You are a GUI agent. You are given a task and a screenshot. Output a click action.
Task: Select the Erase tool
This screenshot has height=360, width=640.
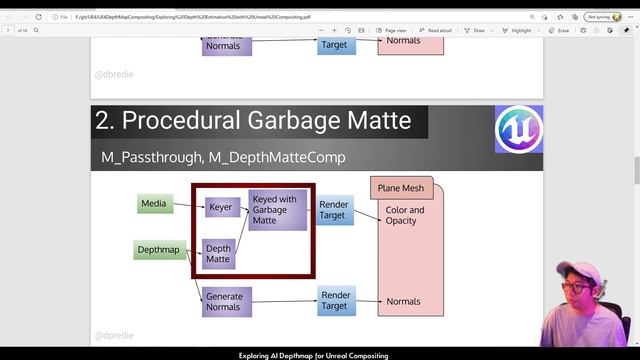tap(559, 30)
